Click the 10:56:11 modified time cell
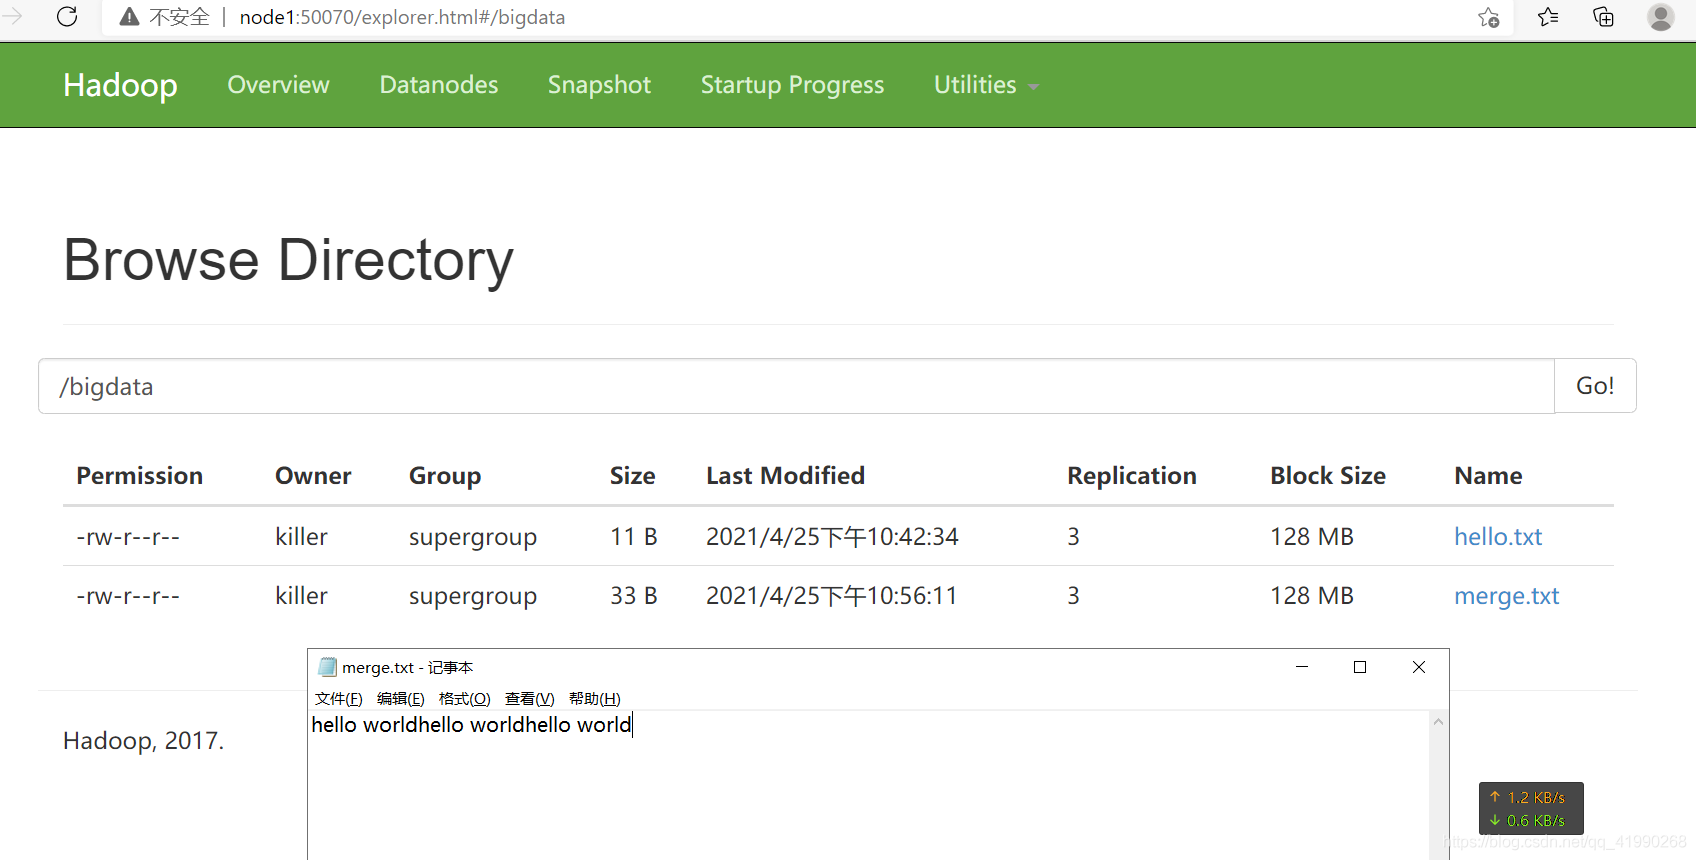The image size is (1696, 860). tap(832, 596)
